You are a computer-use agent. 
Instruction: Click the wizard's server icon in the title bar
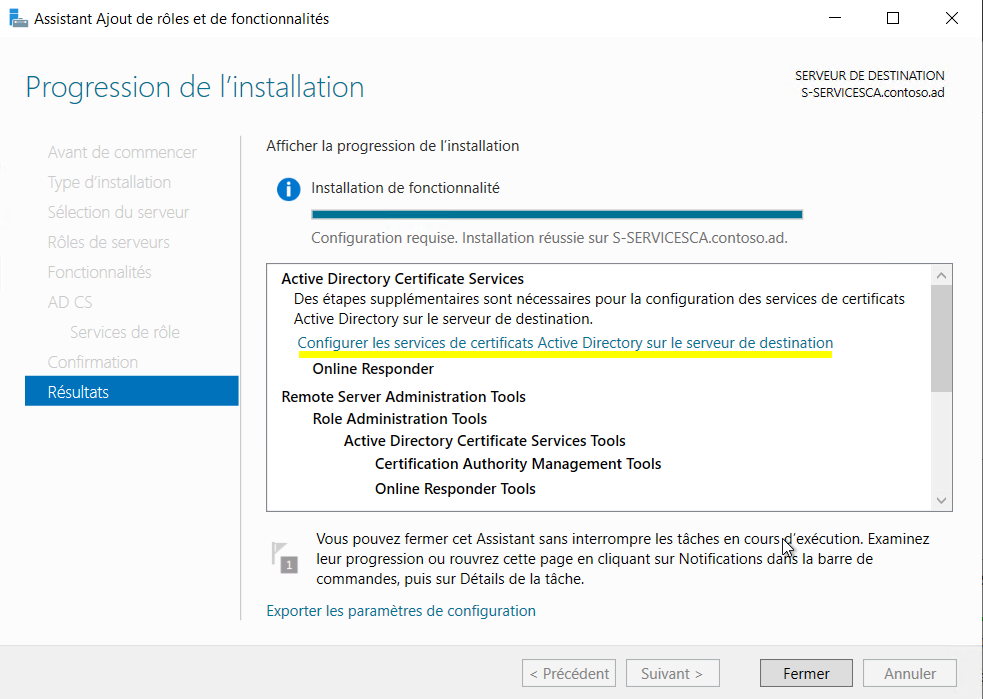coord(18,18)
